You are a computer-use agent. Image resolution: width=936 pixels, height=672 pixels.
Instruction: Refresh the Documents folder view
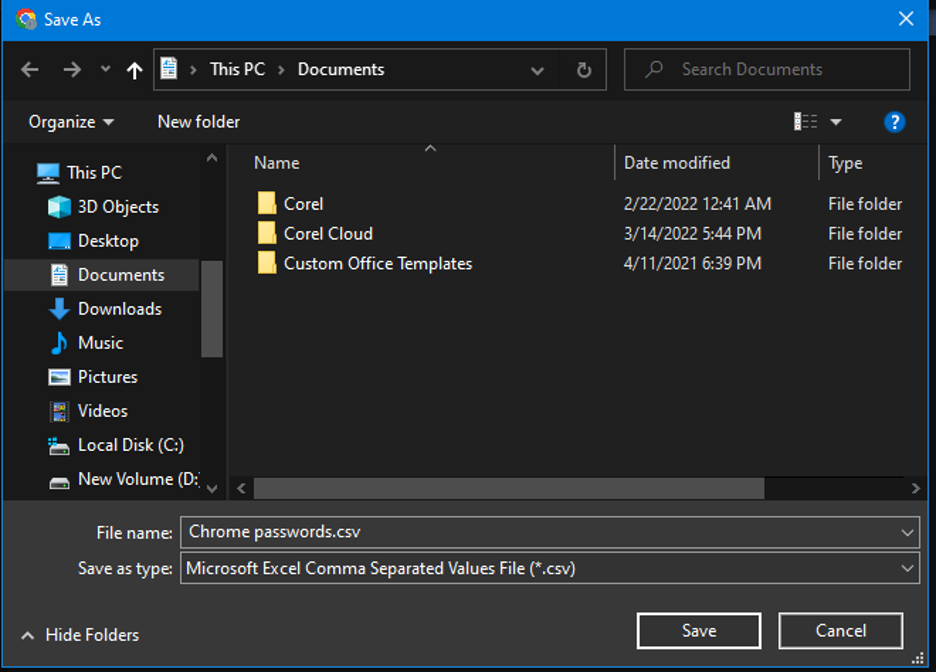pyautogui.click(x=584, y=70)
